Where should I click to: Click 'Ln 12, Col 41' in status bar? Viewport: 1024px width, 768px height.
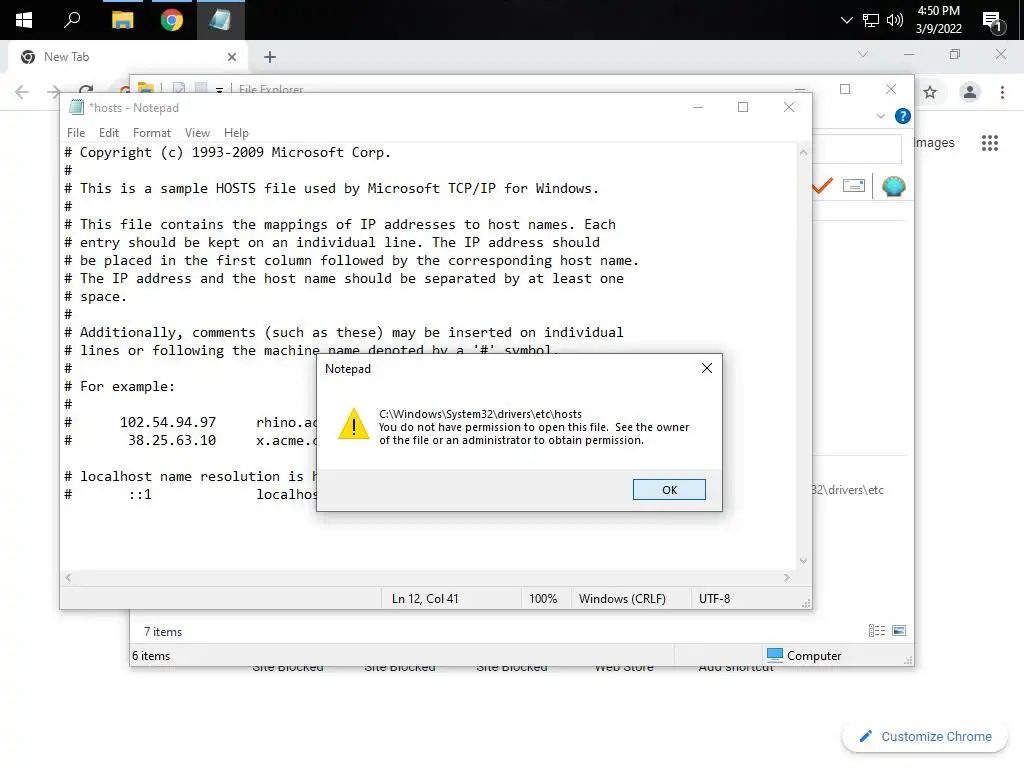tap(424, 598)
